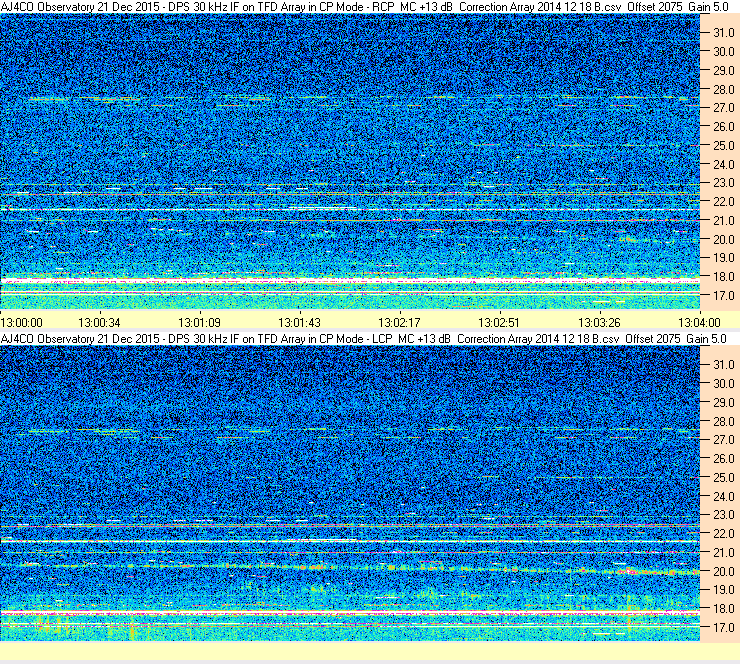The image size is (740, 664).
Task: Click the 24.0 tick label in RCP panel
Action: pos(723,164)
